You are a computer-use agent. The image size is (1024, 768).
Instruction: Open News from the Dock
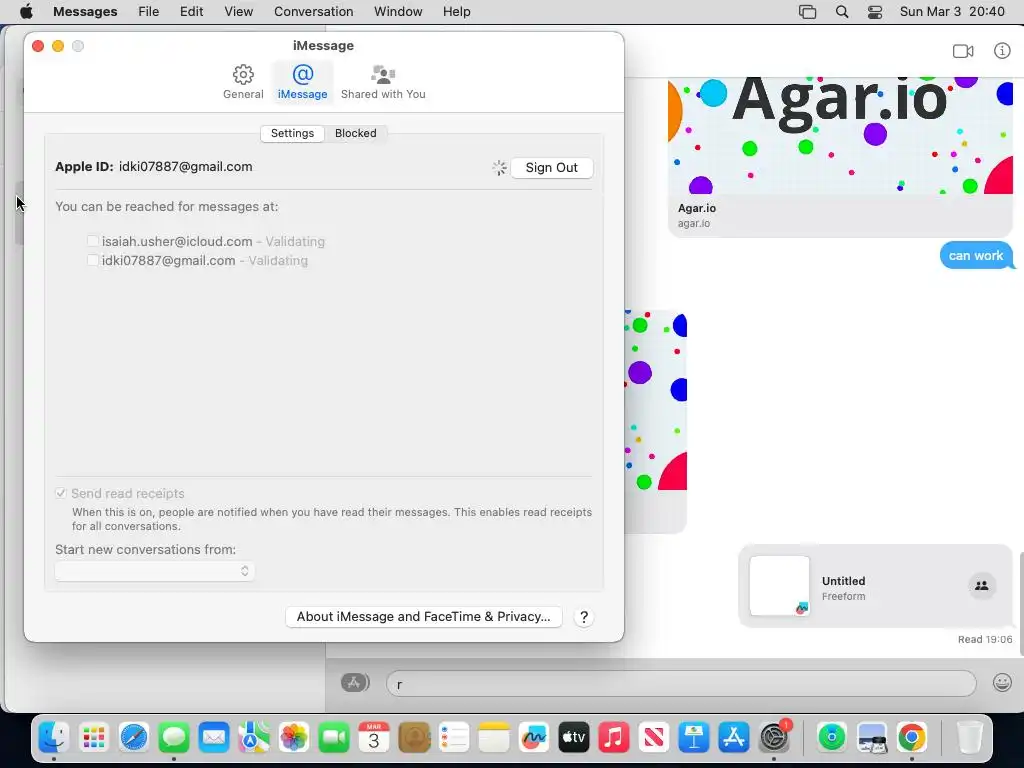point(654,738)
